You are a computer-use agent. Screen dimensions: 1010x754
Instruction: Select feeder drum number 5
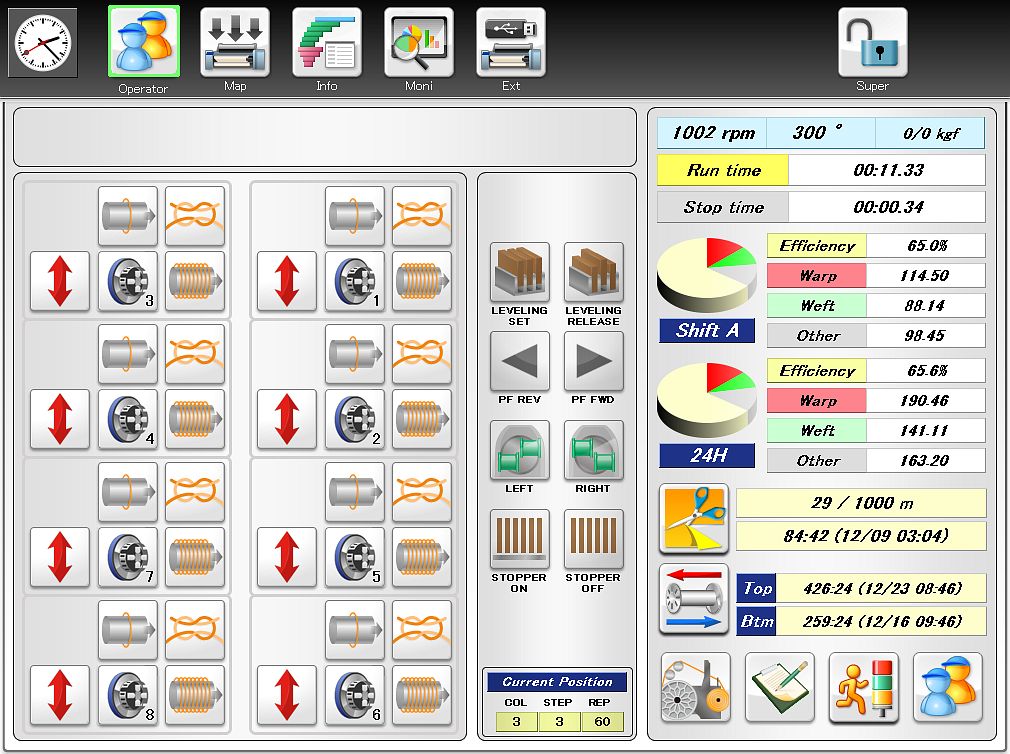click(354, 557)
